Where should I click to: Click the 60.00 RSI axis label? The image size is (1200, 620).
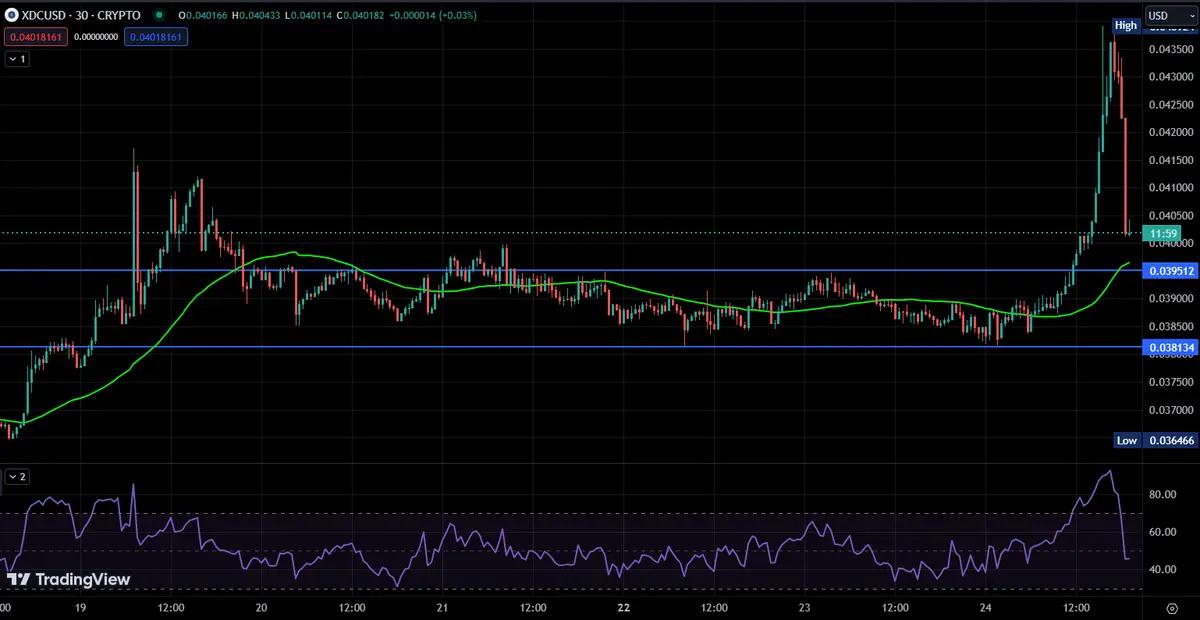click(1162, 532)
